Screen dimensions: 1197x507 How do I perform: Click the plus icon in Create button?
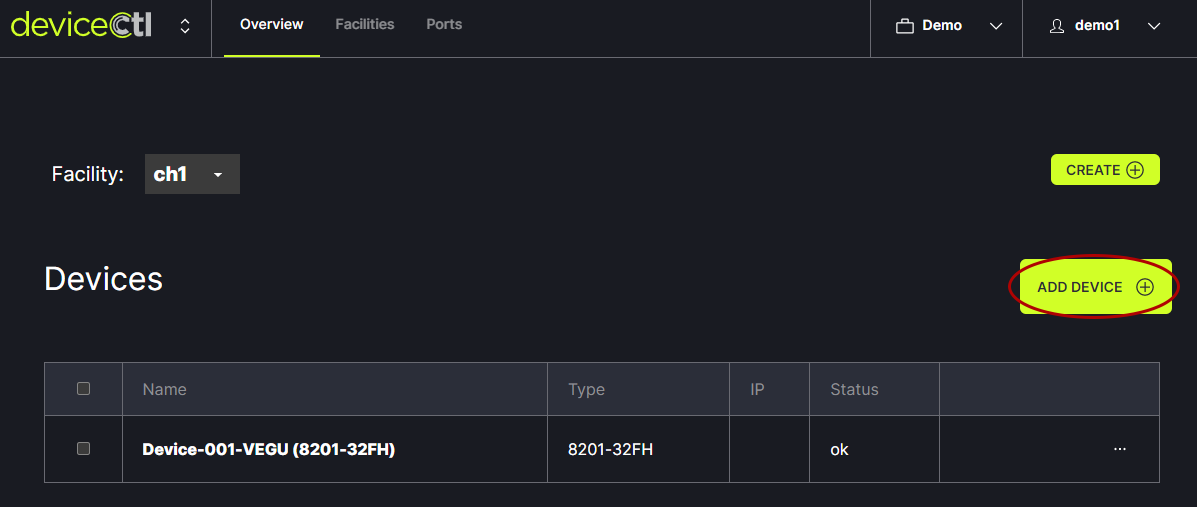point(1135,170)
